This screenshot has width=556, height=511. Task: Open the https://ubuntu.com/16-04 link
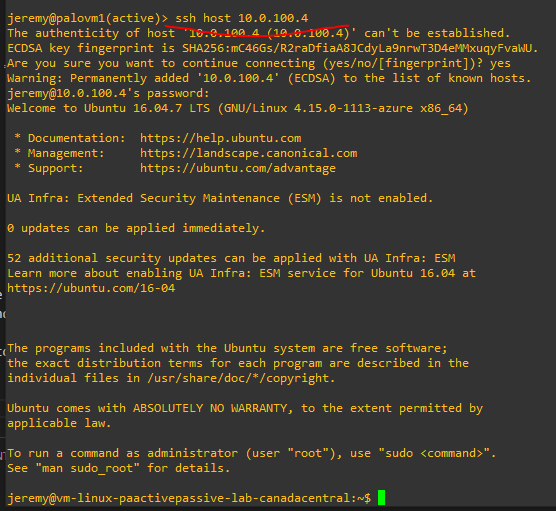click(91, 288)
